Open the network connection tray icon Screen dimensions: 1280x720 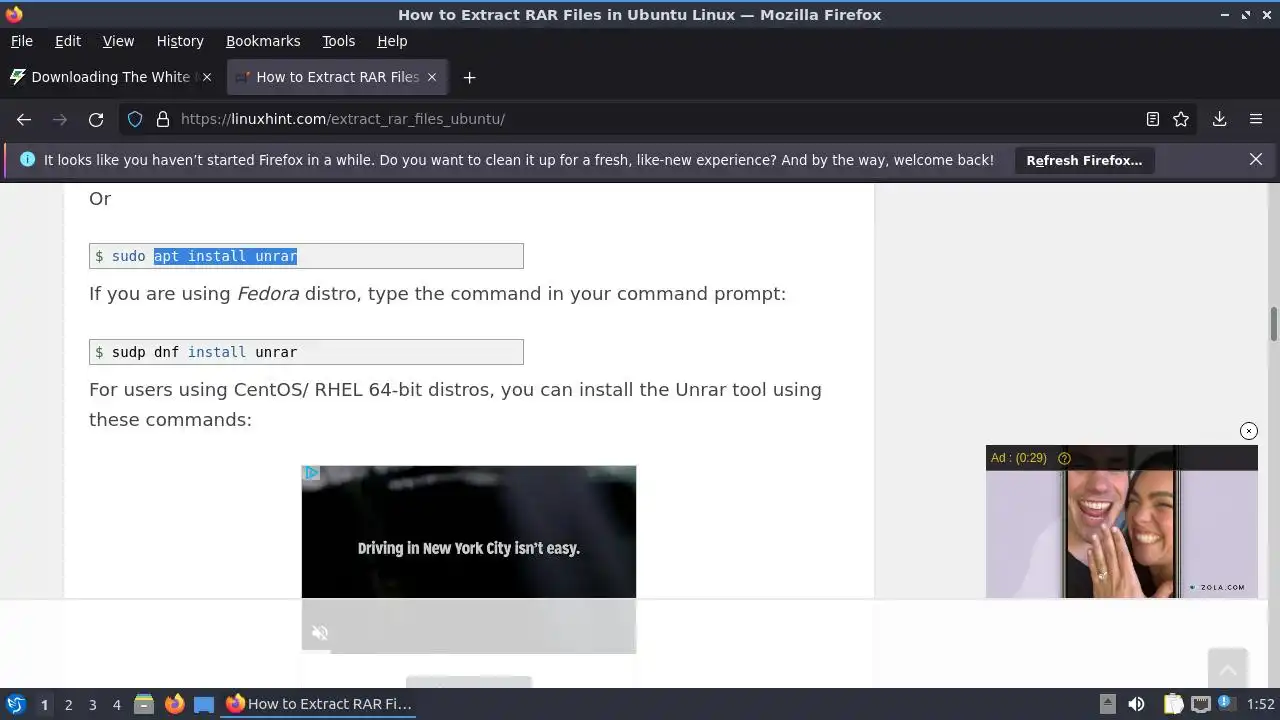[1201, 704]
